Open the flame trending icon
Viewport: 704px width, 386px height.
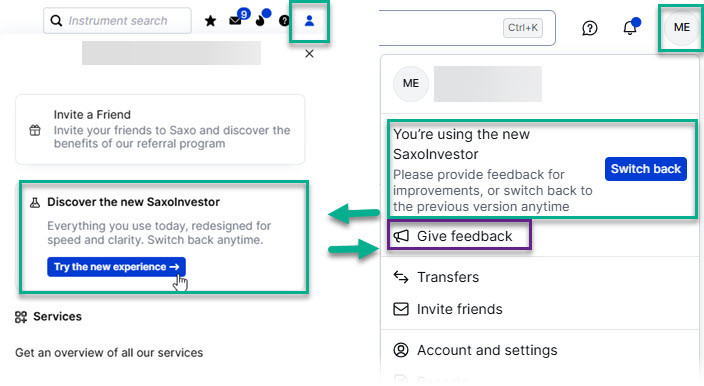point(260,21)
